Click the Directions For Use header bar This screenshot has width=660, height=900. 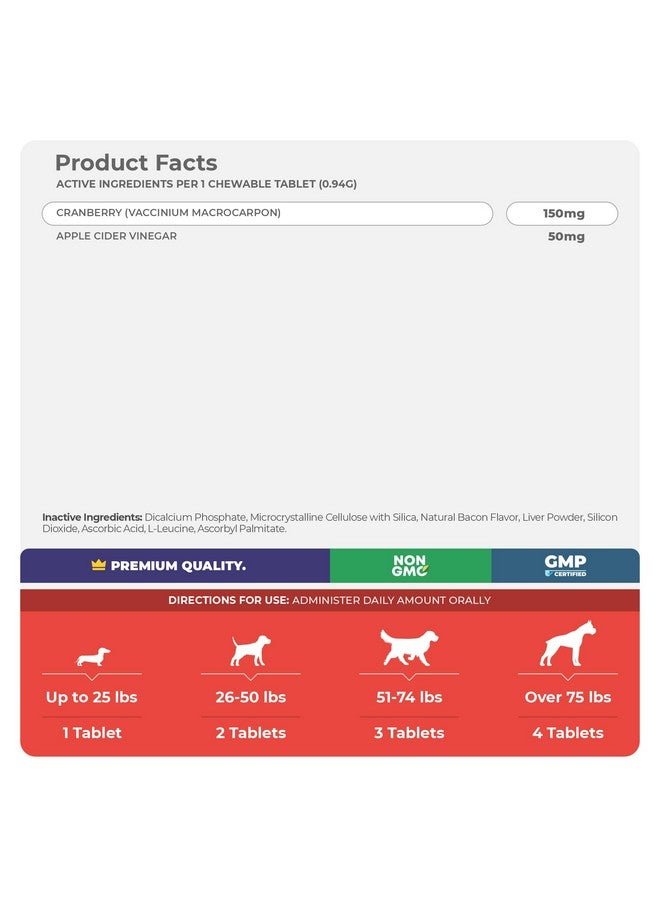click(x=330, y=600)
